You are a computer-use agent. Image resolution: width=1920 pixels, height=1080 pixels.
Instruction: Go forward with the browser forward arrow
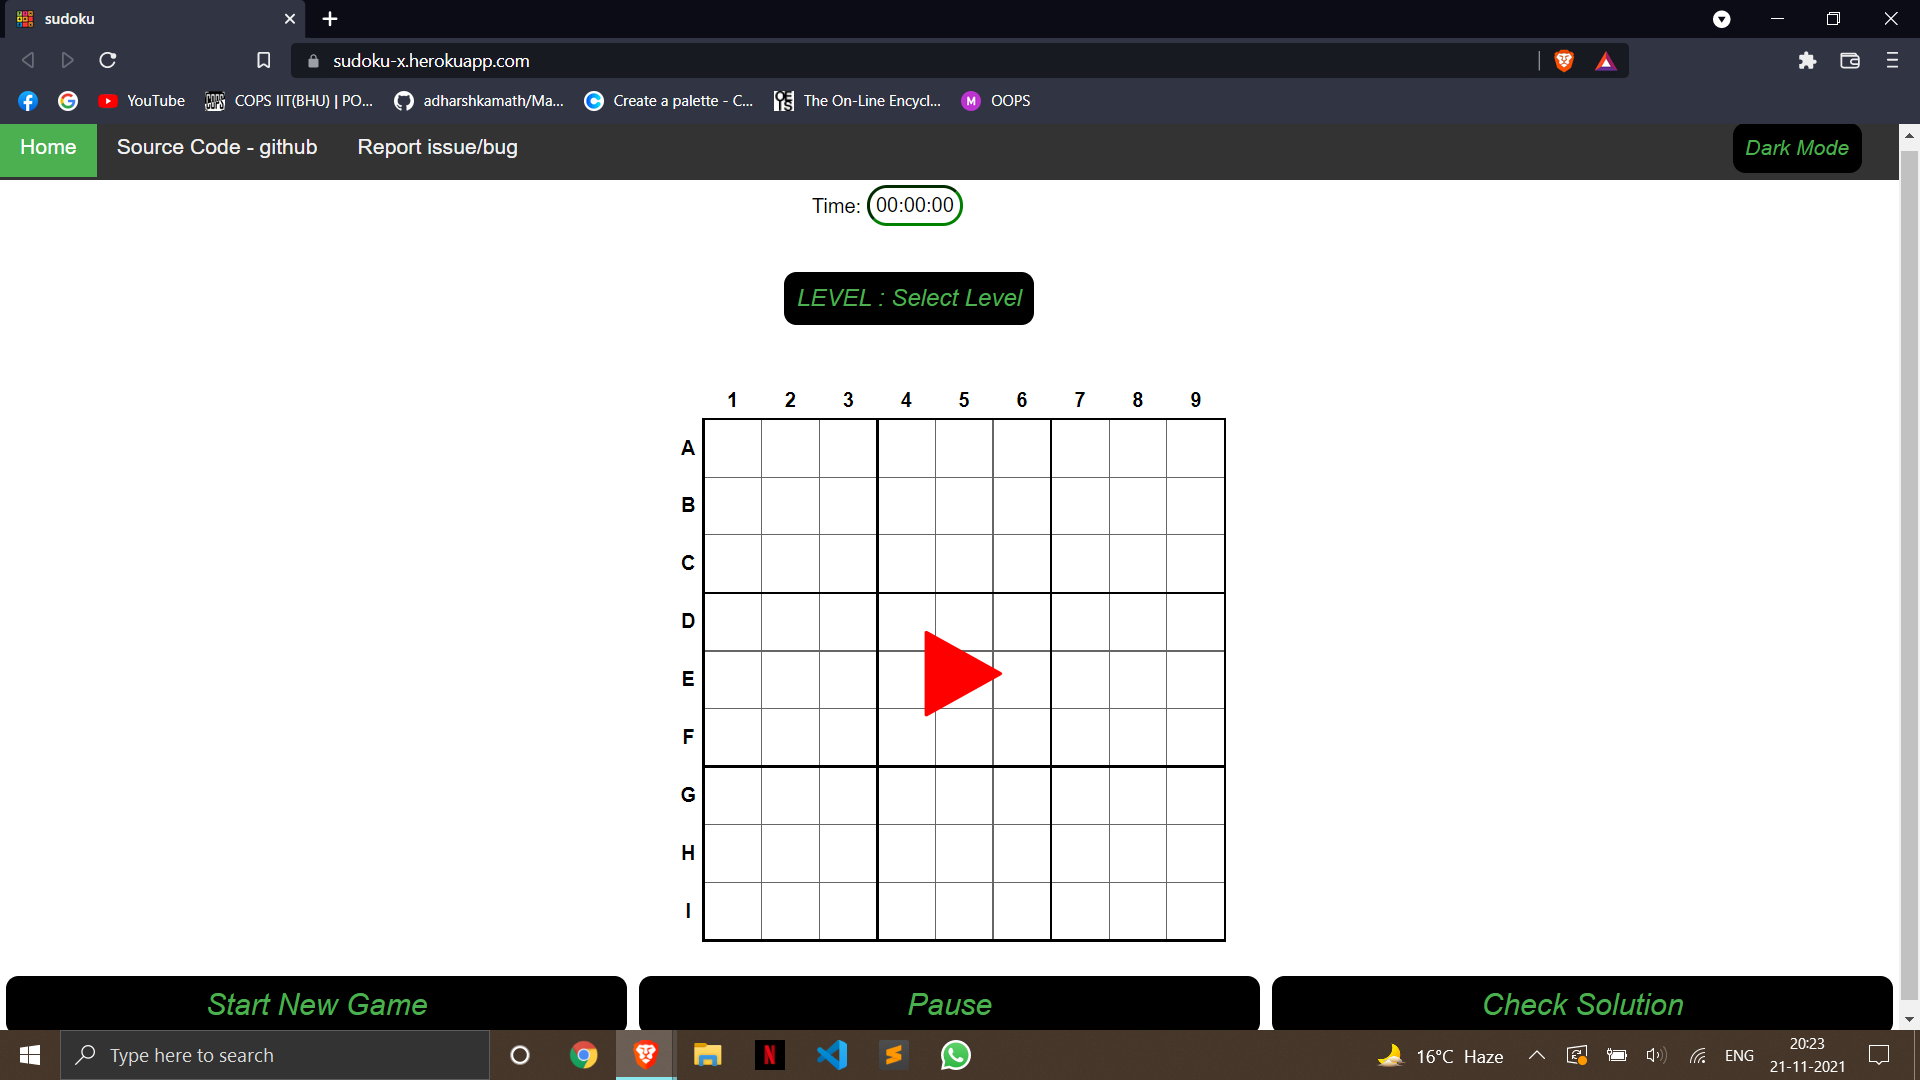click(x=67, y=61)
